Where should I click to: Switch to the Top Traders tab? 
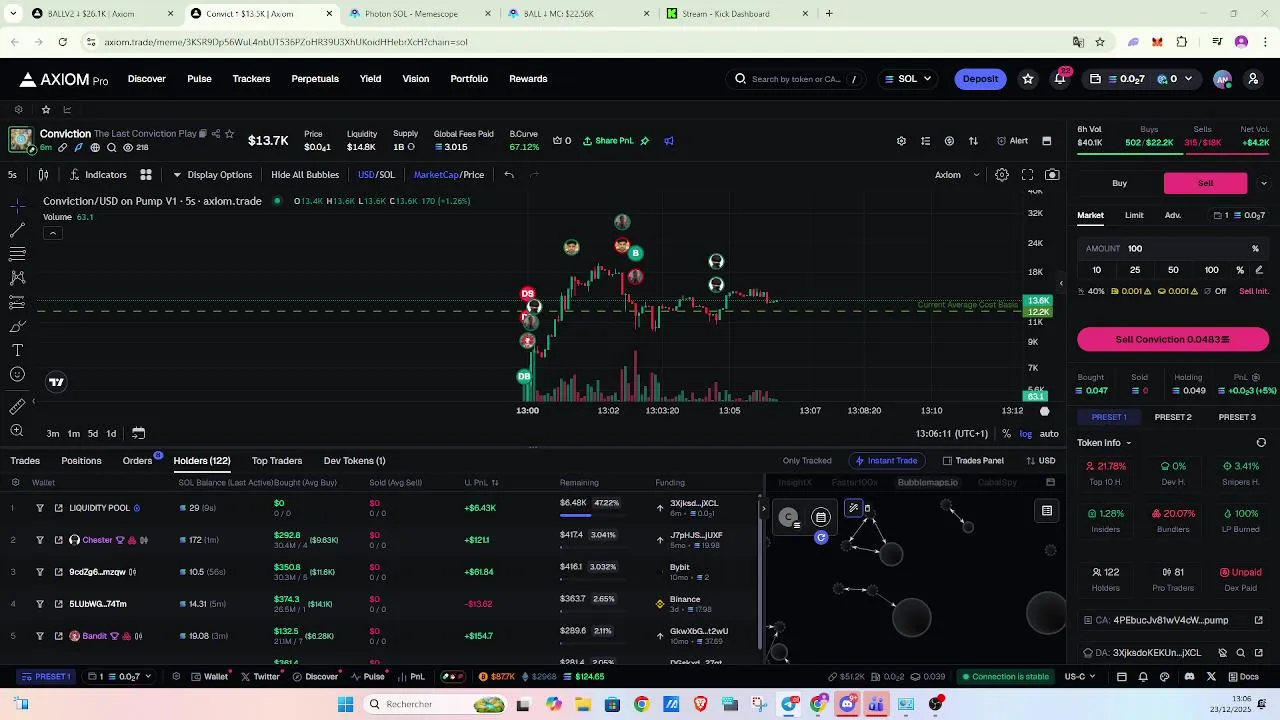277,461
